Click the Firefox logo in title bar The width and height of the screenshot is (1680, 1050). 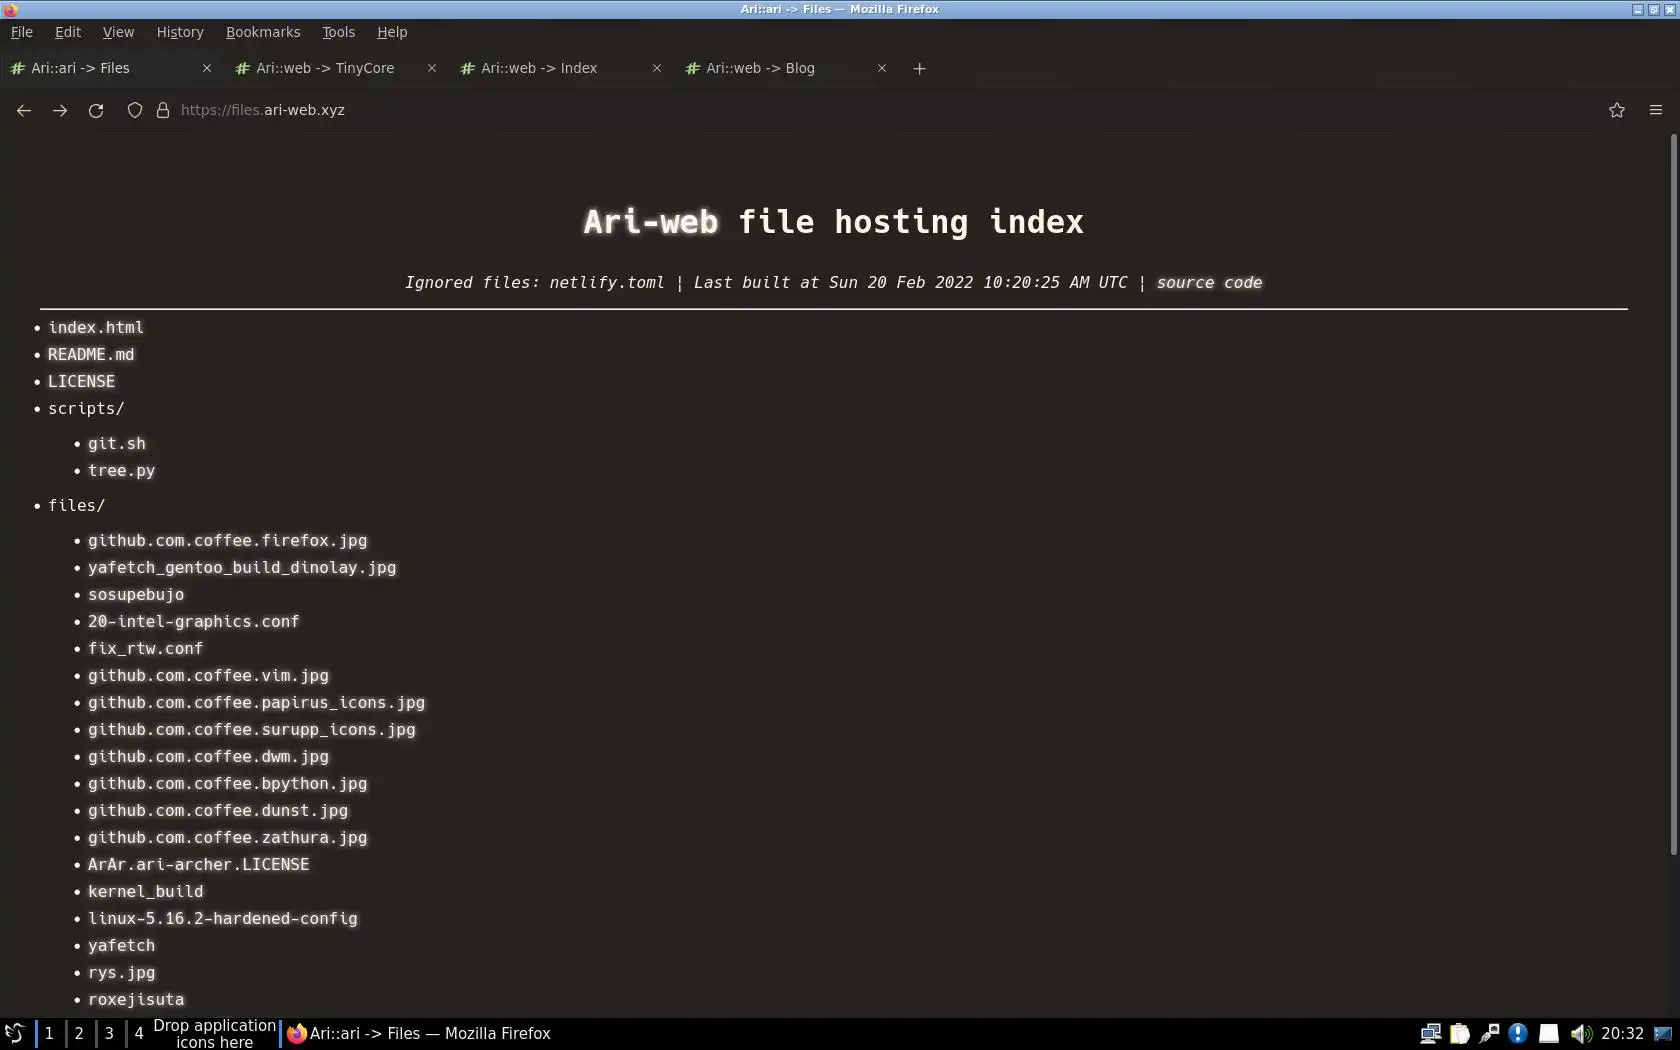click(10, 9)
